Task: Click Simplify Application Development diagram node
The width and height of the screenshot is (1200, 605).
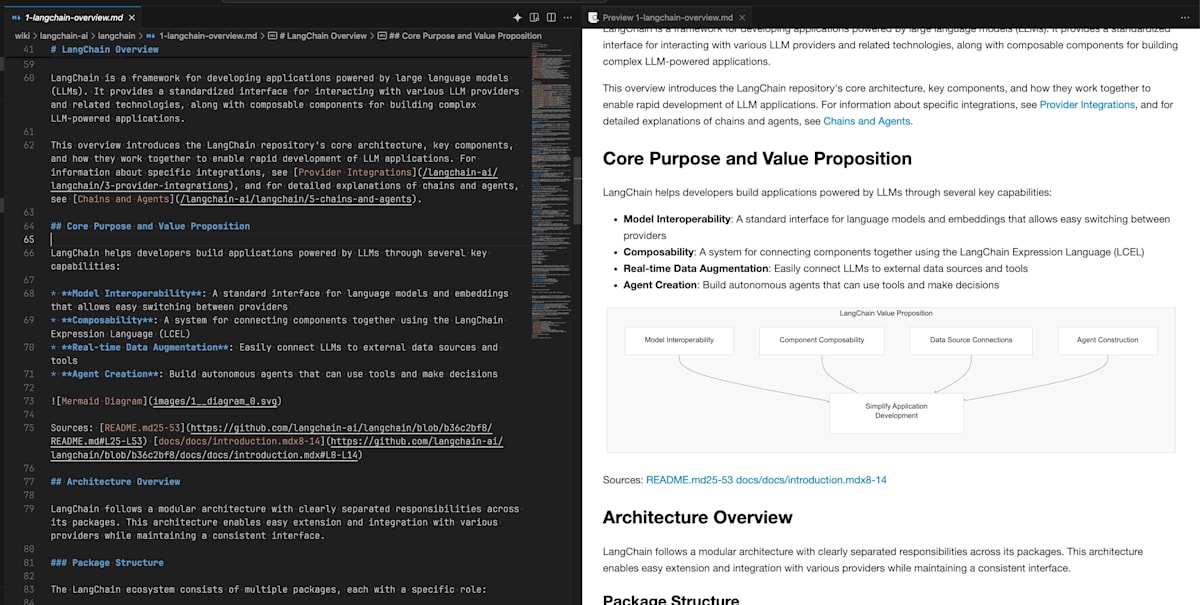Action: (896, 412)
